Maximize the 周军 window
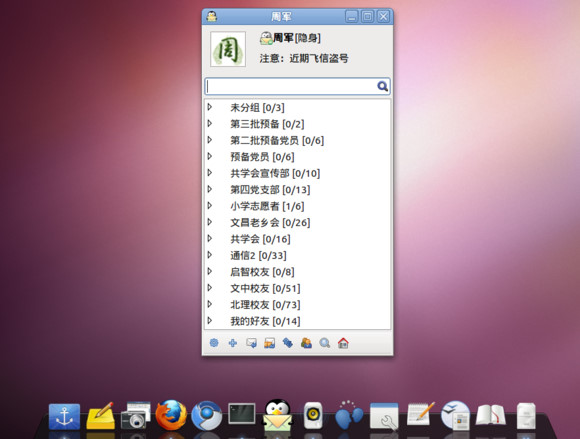This screenshot has width=580, height=439. (368, 16)
